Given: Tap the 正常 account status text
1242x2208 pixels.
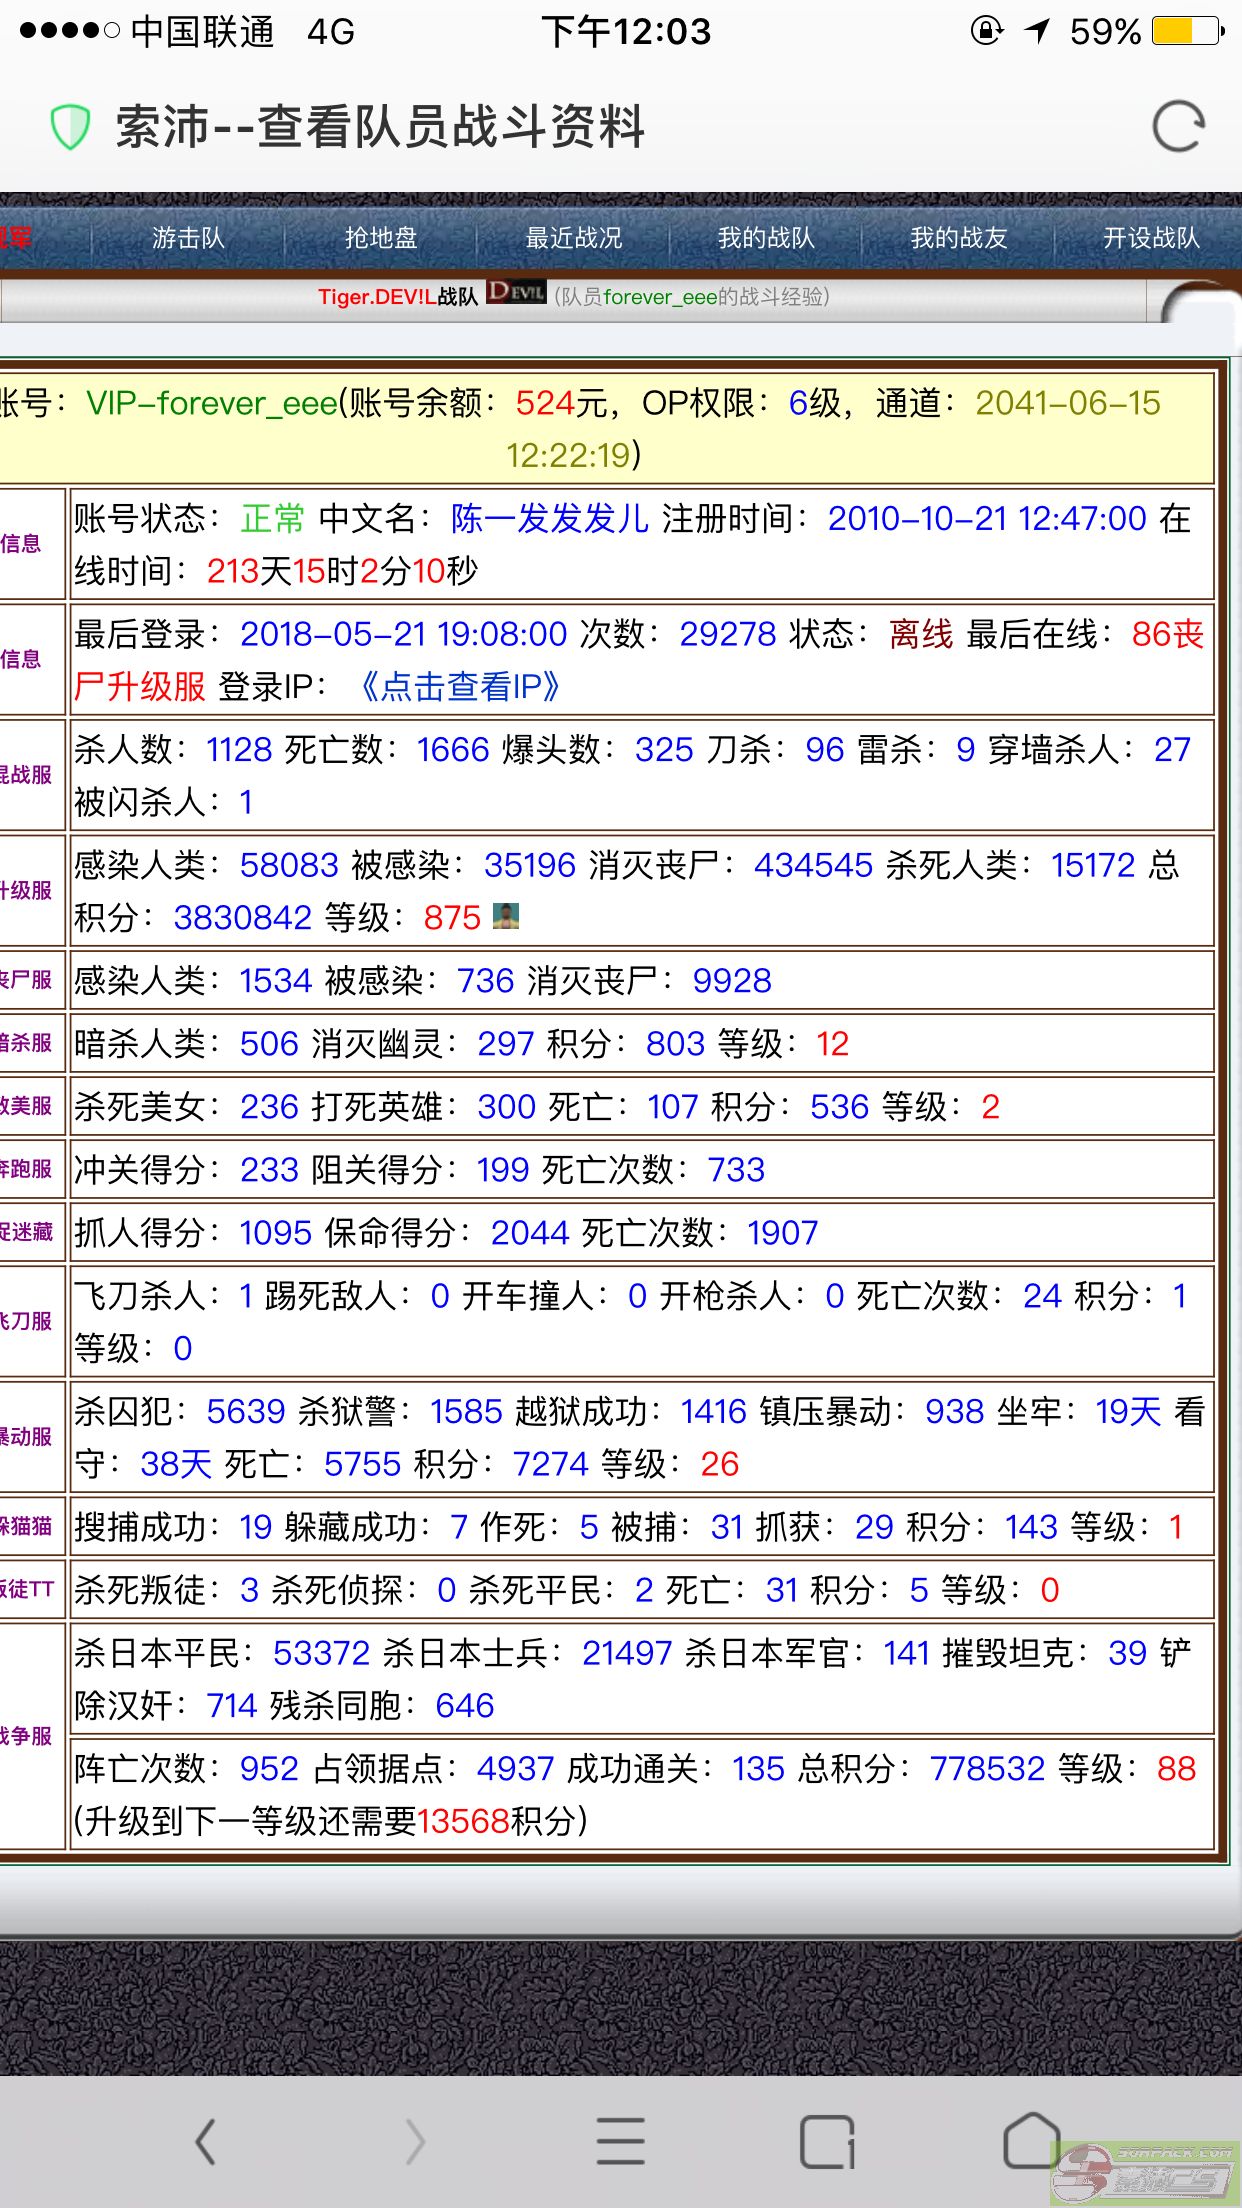Looking at the screenshot, I should coord(273,518).
